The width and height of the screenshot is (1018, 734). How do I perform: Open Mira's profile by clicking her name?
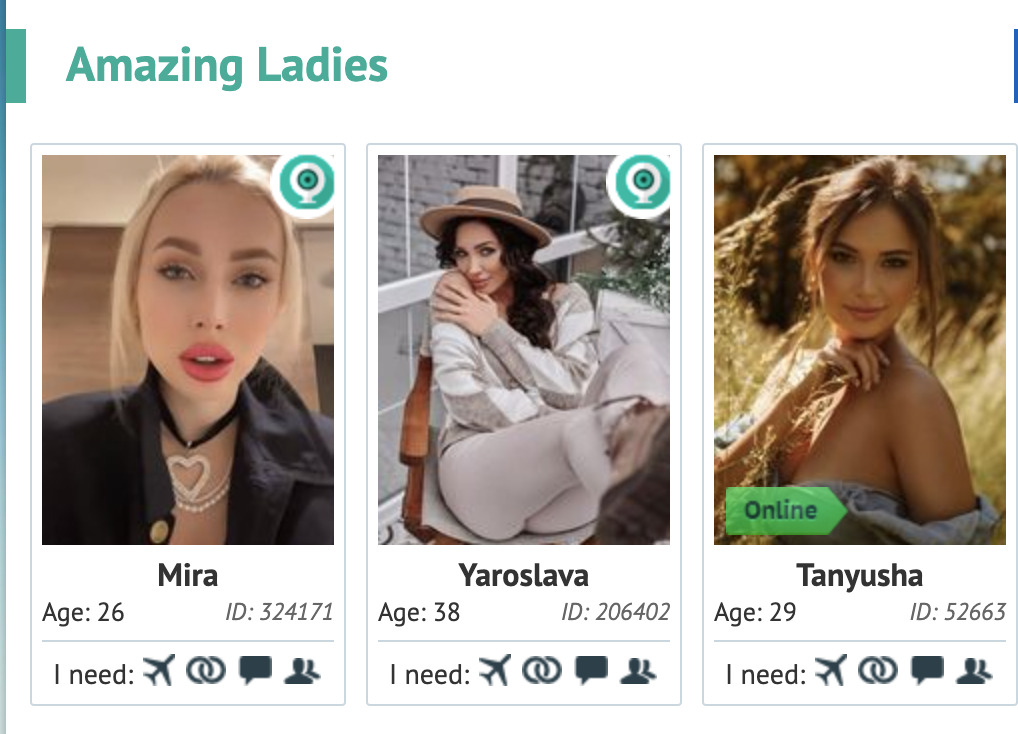[x=188, y=575]
